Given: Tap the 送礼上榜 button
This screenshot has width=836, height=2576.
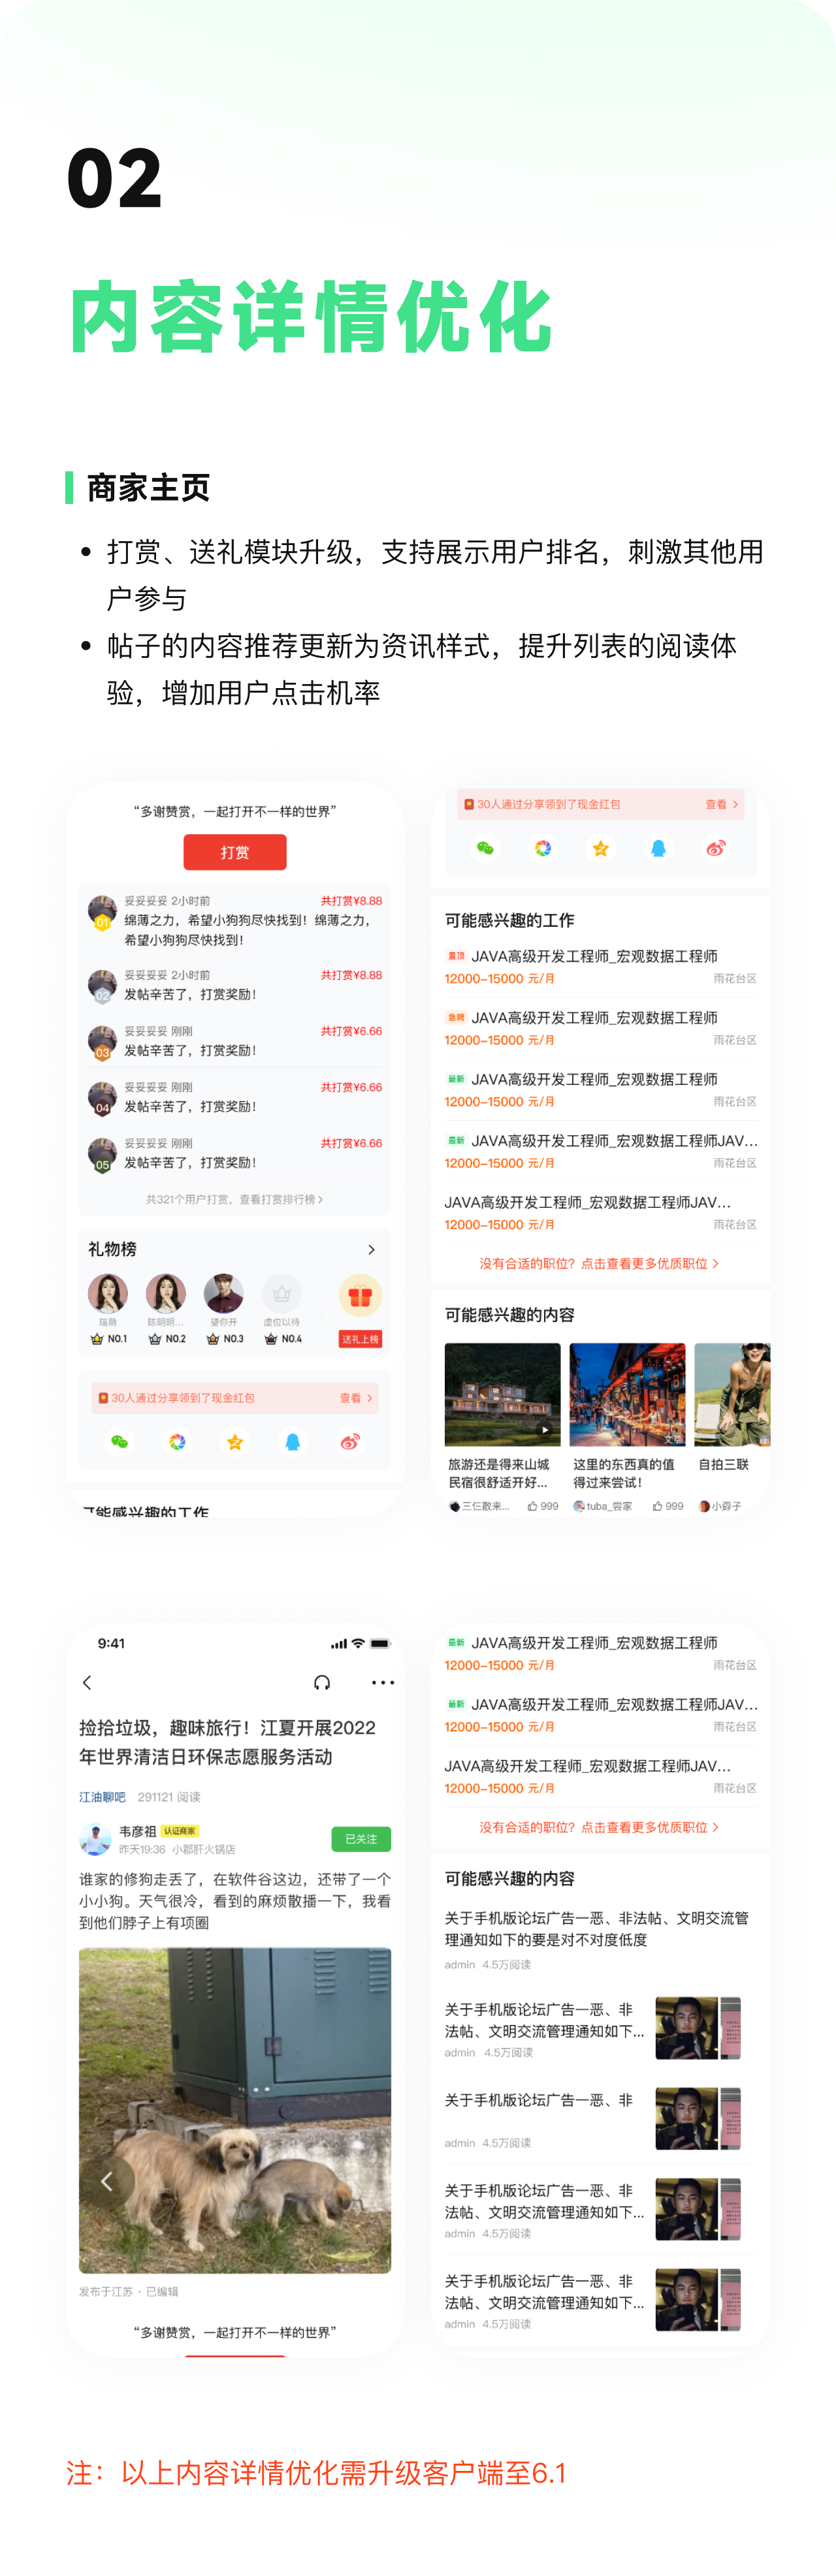Looking at the screenshot, I should coord(360,1339).
